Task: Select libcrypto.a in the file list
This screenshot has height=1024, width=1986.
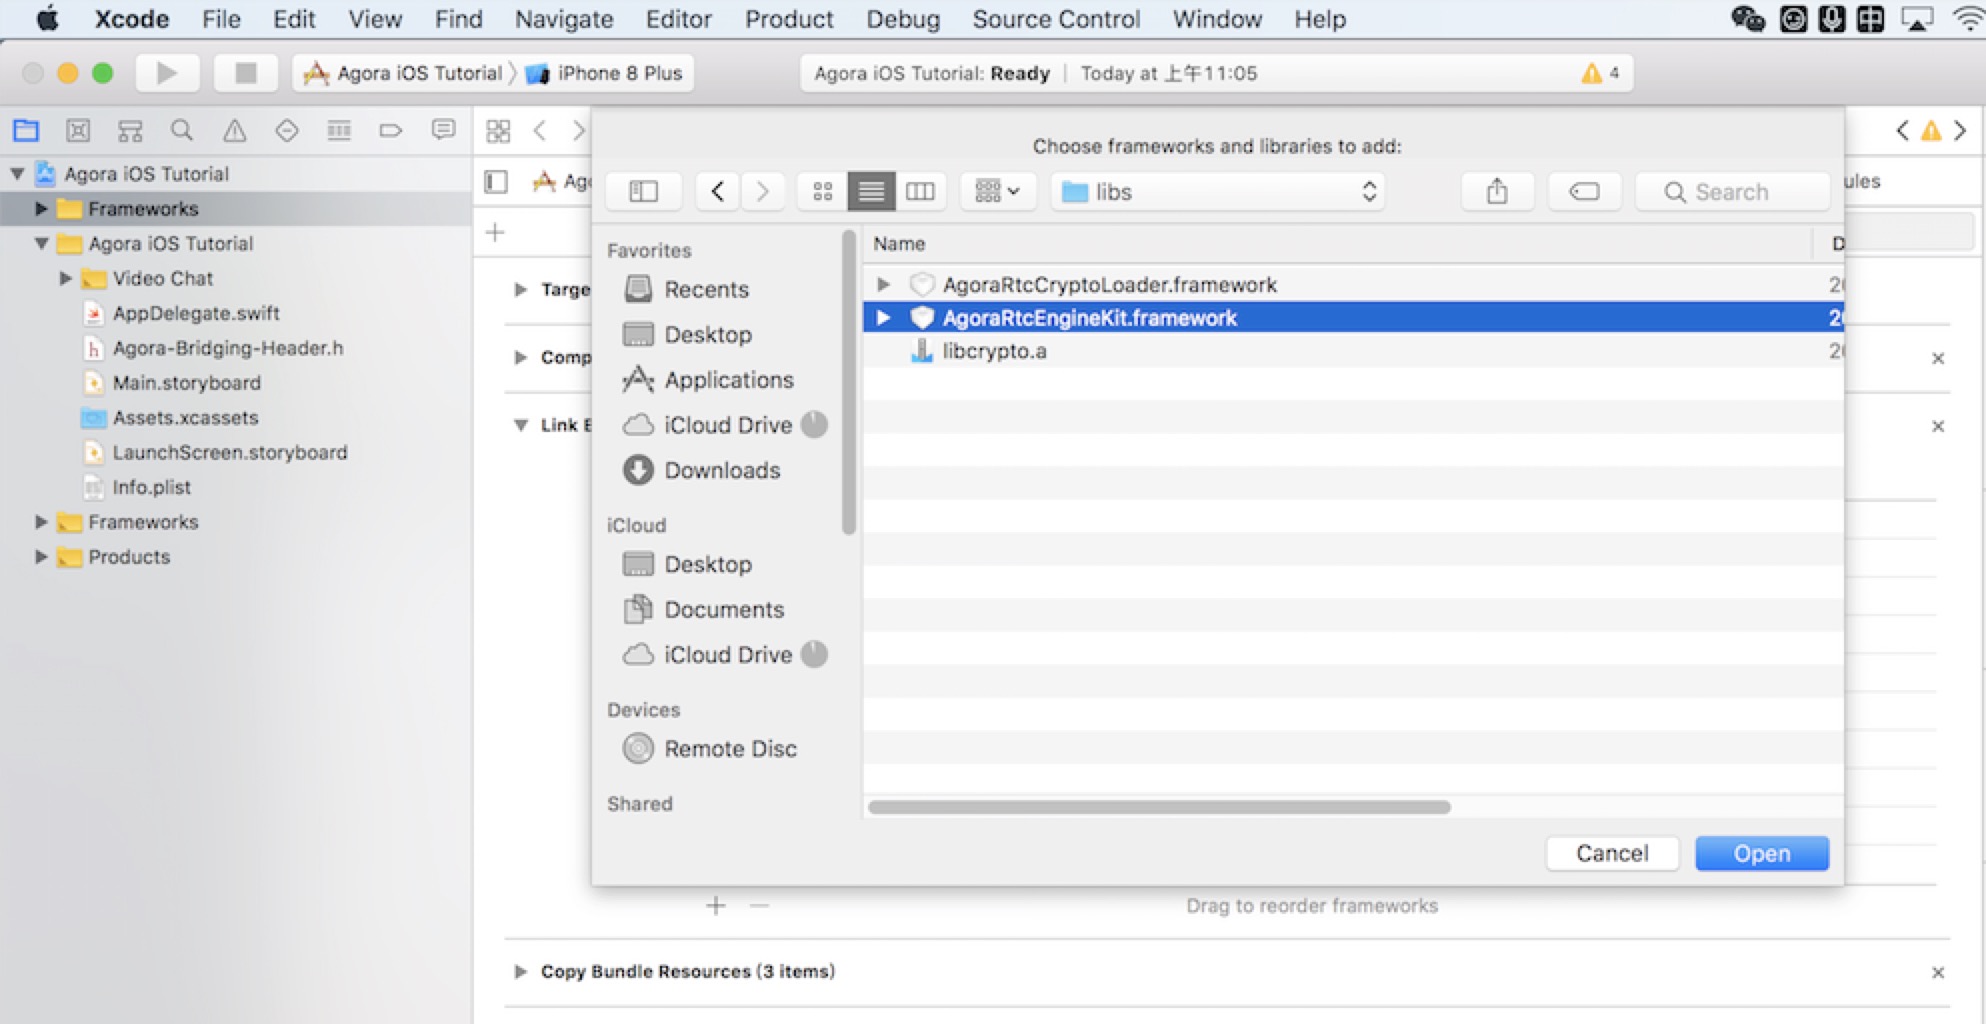Action: [x=1353, y=351]
